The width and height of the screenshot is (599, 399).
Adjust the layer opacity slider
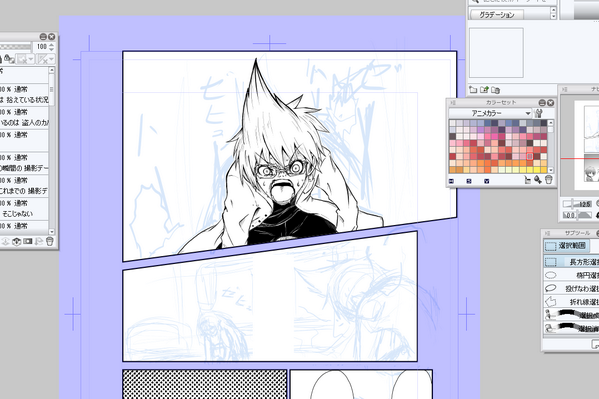coord(15,47)
